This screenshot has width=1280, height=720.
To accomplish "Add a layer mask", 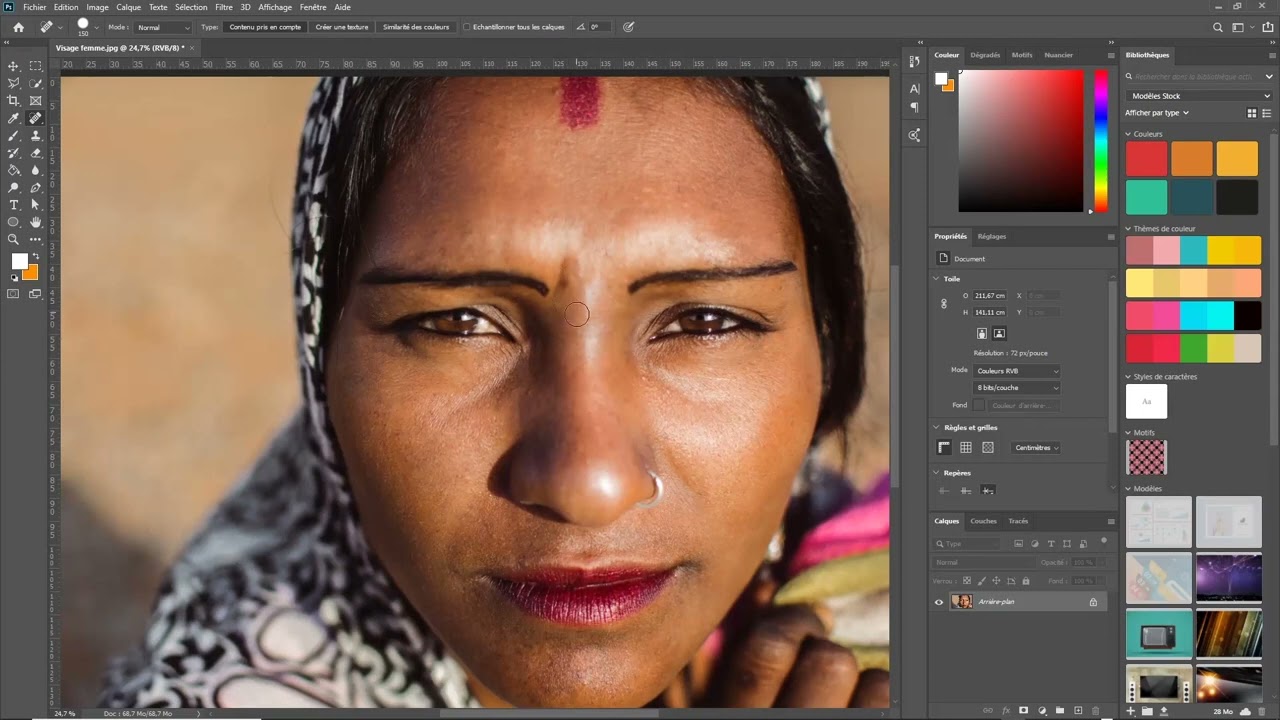I will coord(1024,710).
